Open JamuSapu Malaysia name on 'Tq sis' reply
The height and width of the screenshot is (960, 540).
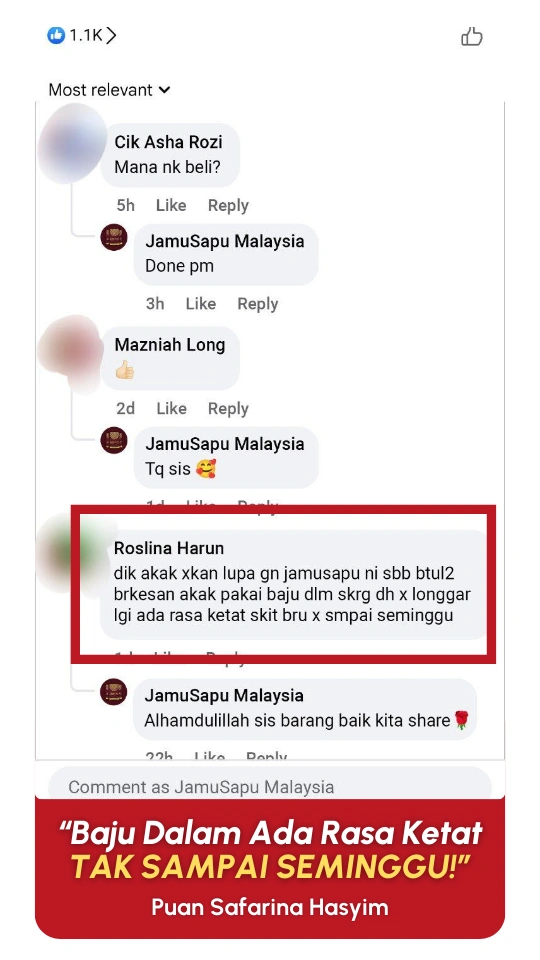(225, 444)
